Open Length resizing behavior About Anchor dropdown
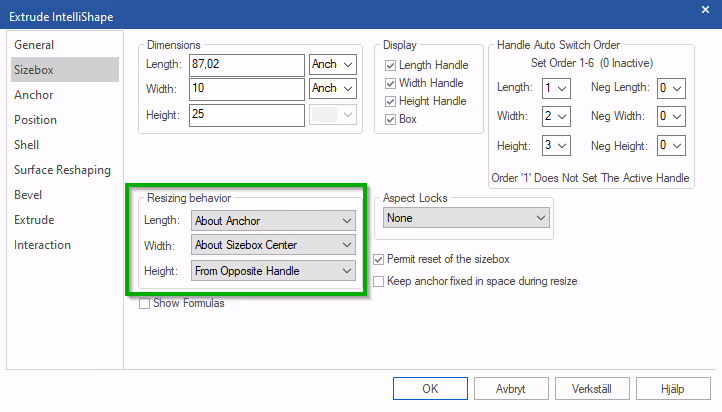Viewport: 722px width, 412px height. [273, 221]
